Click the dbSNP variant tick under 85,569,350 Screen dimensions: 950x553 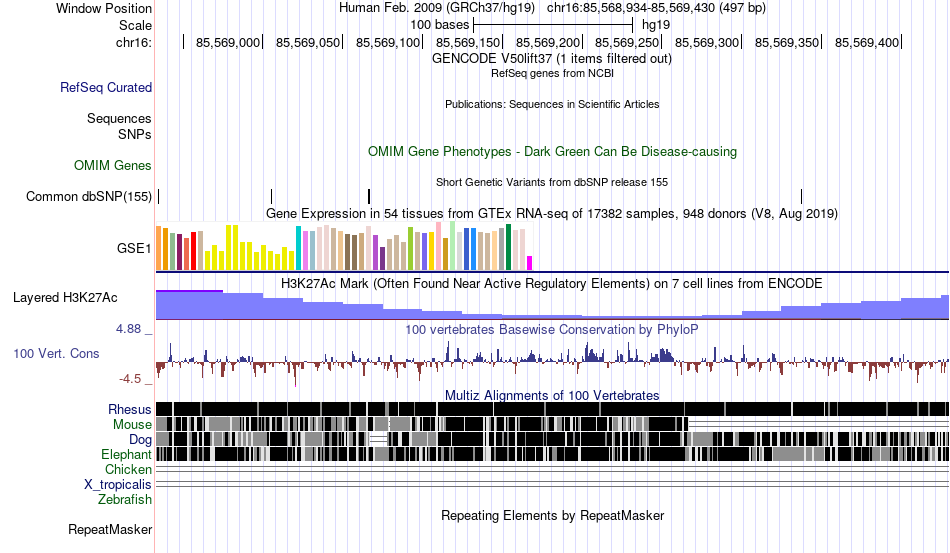click(x=802, y=196)
